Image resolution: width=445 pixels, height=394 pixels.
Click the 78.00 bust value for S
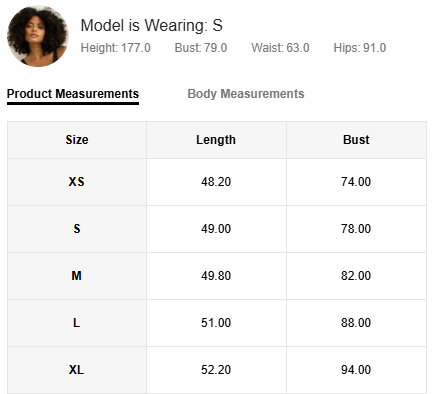(356, 229)
